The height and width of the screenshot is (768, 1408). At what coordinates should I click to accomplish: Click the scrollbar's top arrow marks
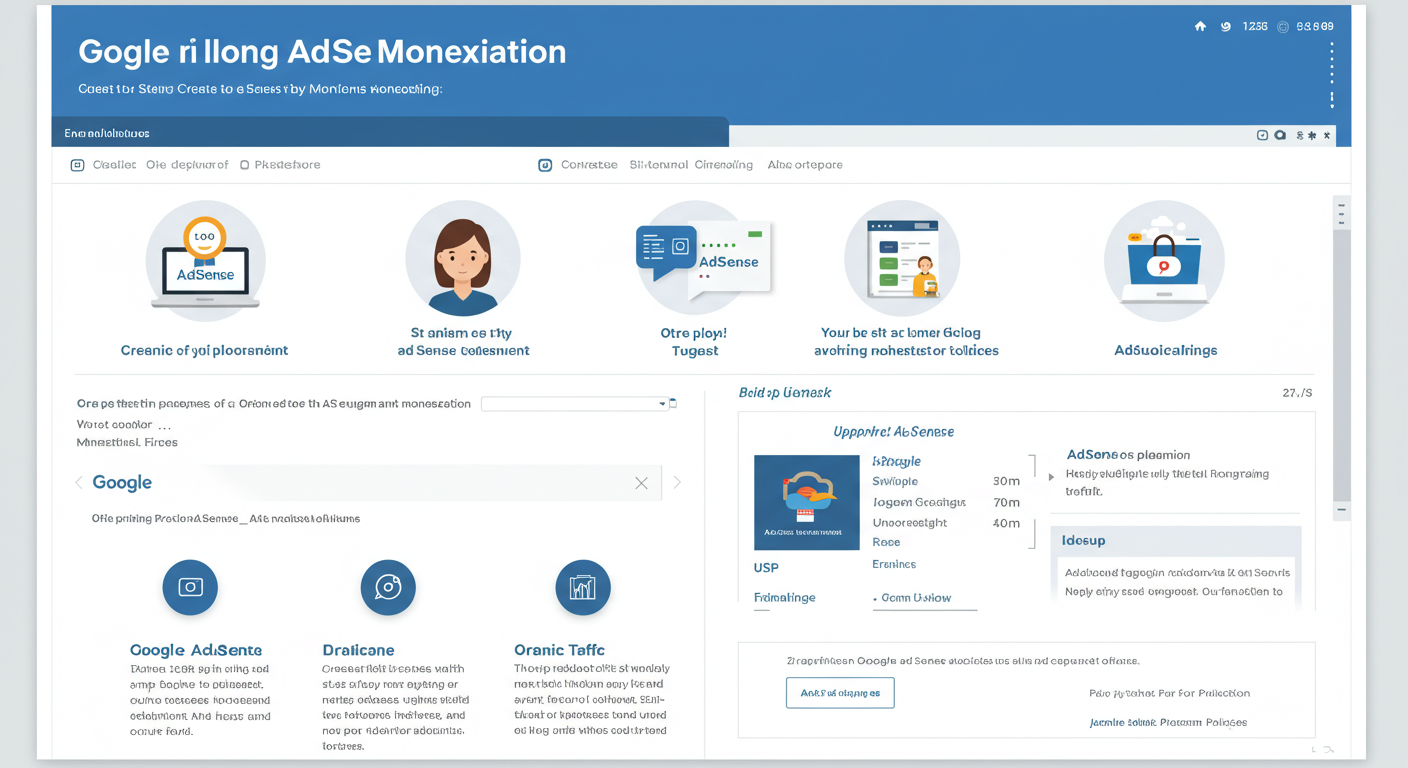[1342, 213]
